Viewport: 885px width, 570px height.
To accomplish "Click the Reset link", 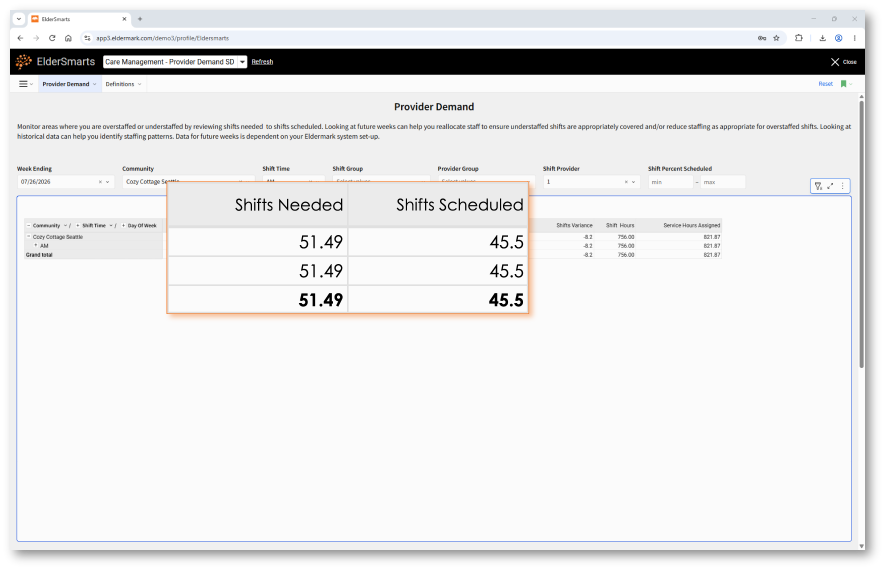I will 825,84.
